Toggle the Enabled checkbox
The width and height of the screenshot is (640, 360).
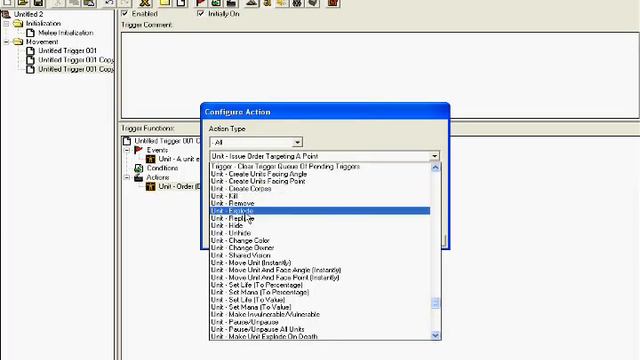coord(125,13)
